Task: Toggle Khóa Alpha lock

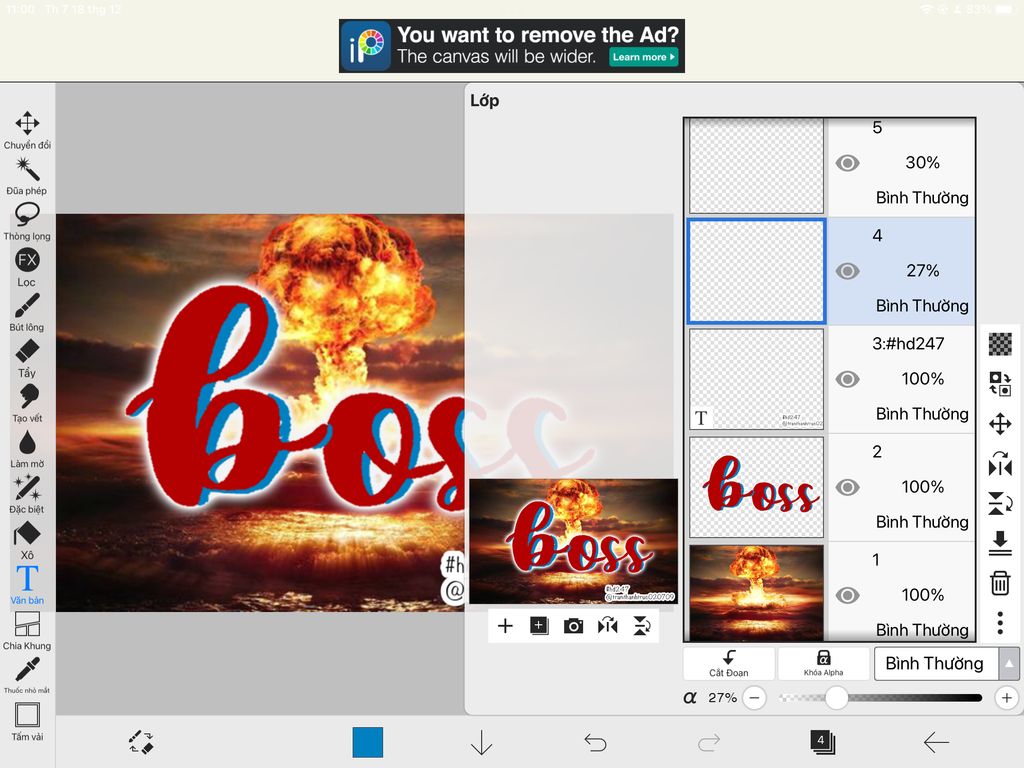Action: (x=824, y=664)
